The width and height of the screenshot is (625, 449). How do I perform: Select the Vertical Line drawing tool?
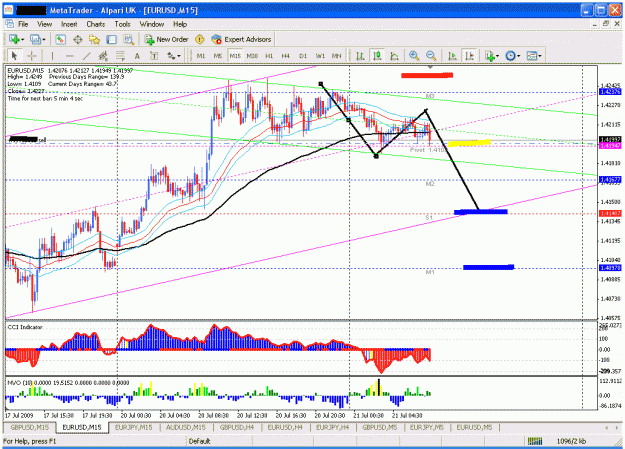coord(52,56)
